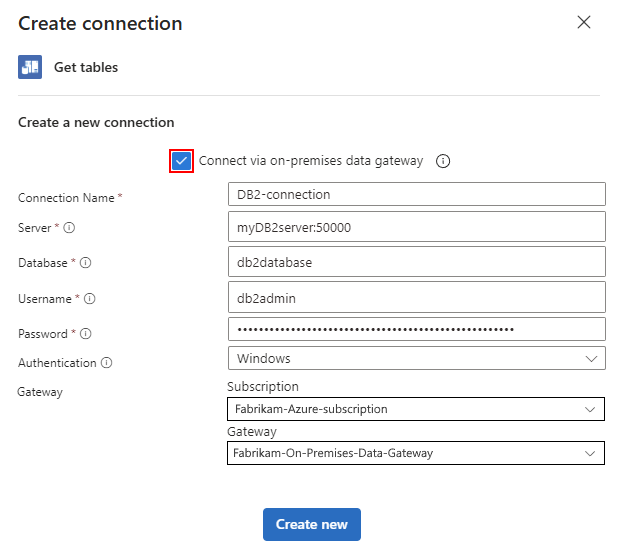Expand the Subscription dropdown
620x550 pixels.
[x=416, y=409]
